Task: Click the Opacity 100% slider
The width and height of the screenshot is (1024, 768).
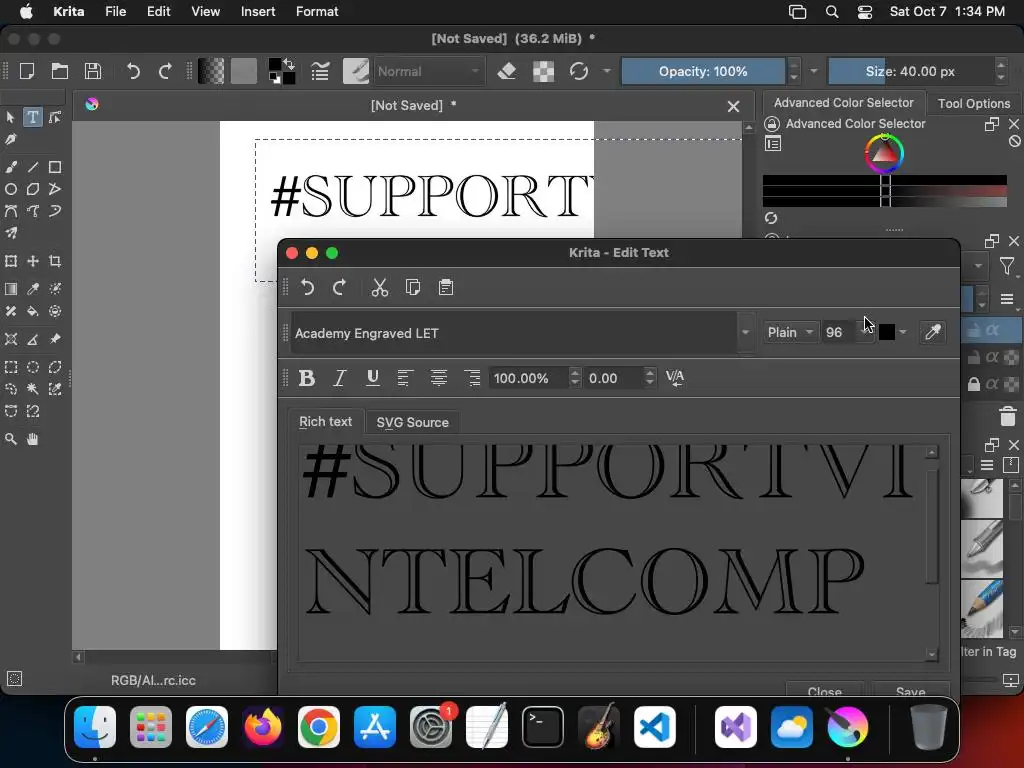Action: tap(703, 71)
